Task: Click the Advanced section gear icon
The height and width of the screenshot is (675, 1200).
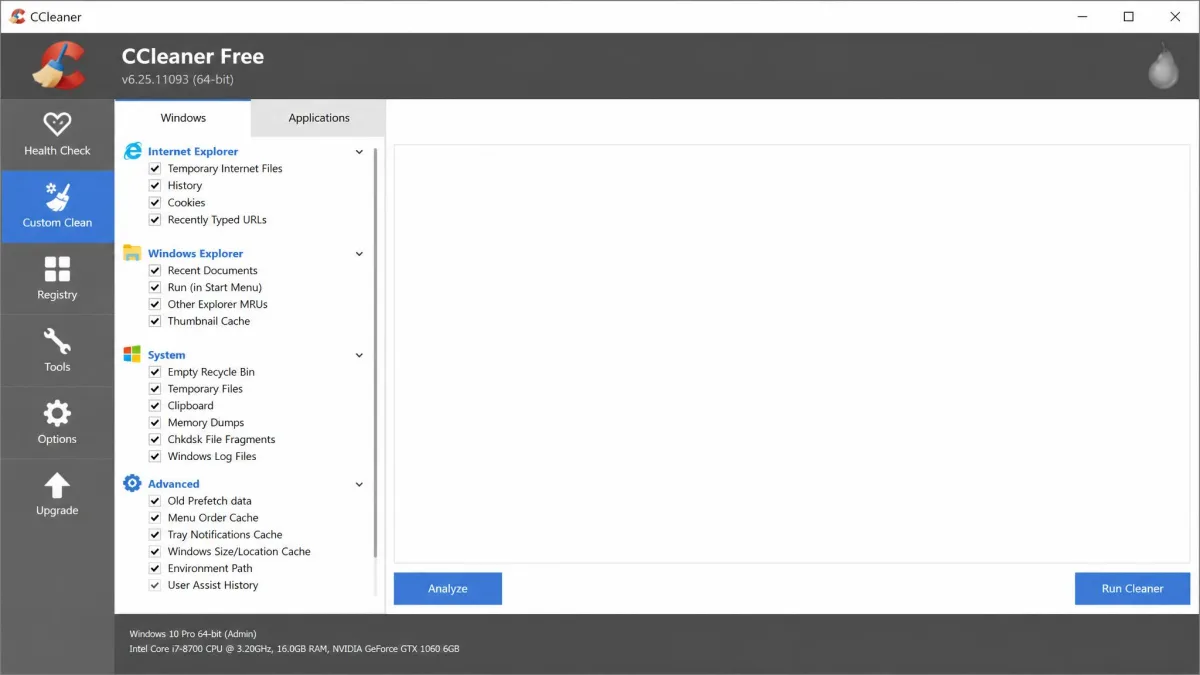Action: click(x=132, y=483)
